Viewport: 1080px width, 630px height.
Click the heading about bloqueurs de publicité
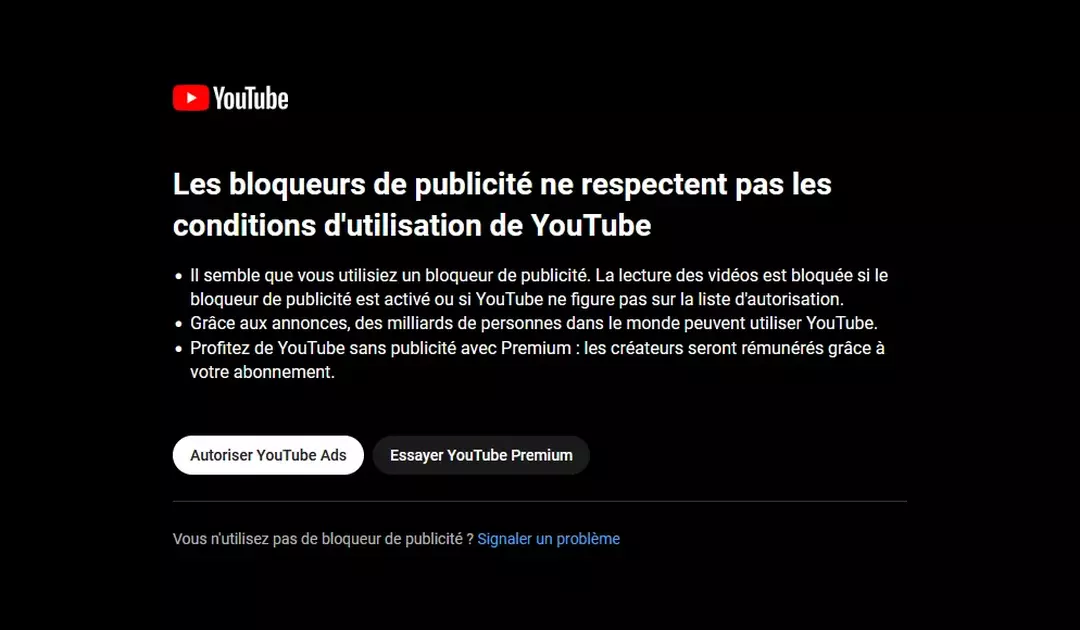click(x=502, y=204)
